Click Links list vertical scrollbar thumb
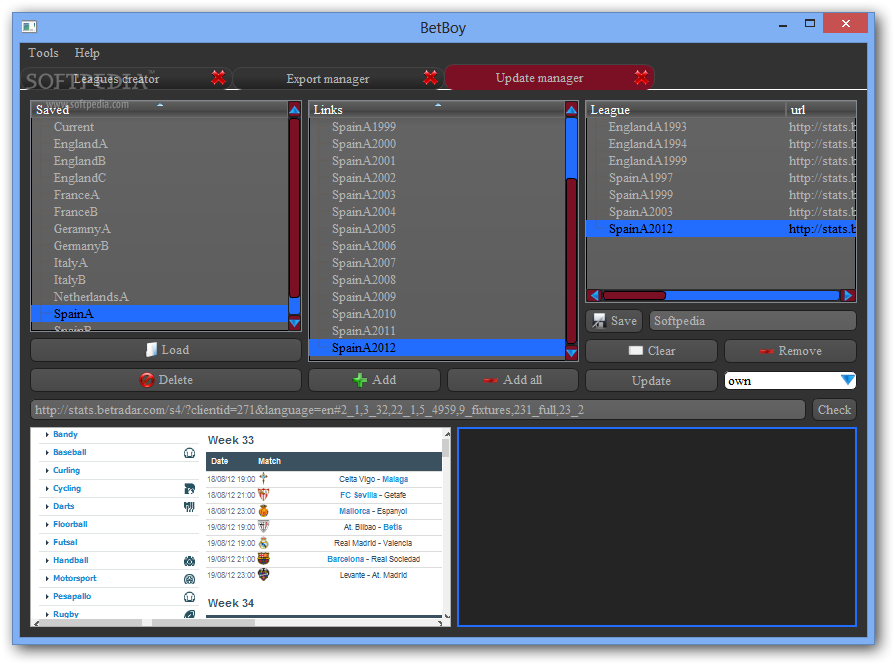 click(571, 261)
